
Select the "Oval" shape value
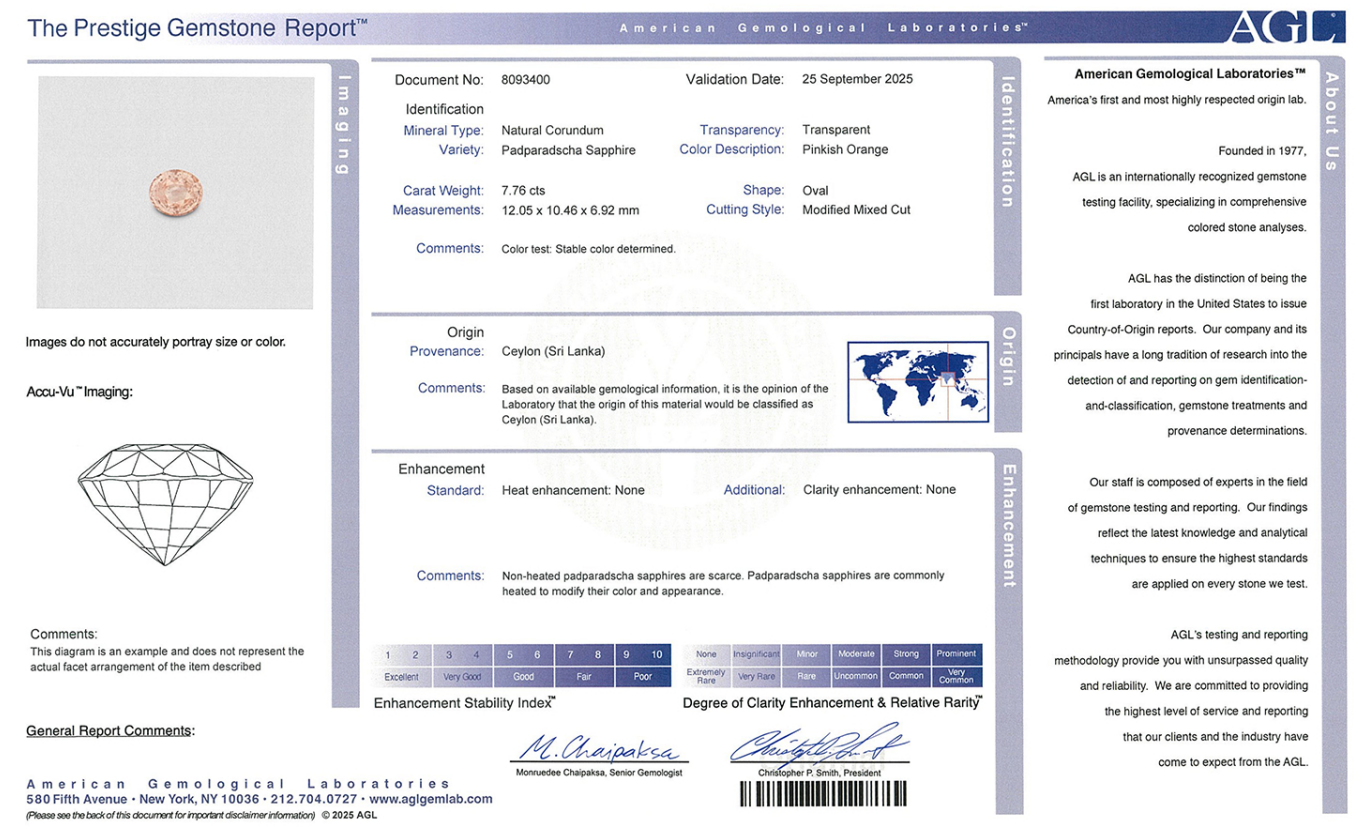[815, 190]
